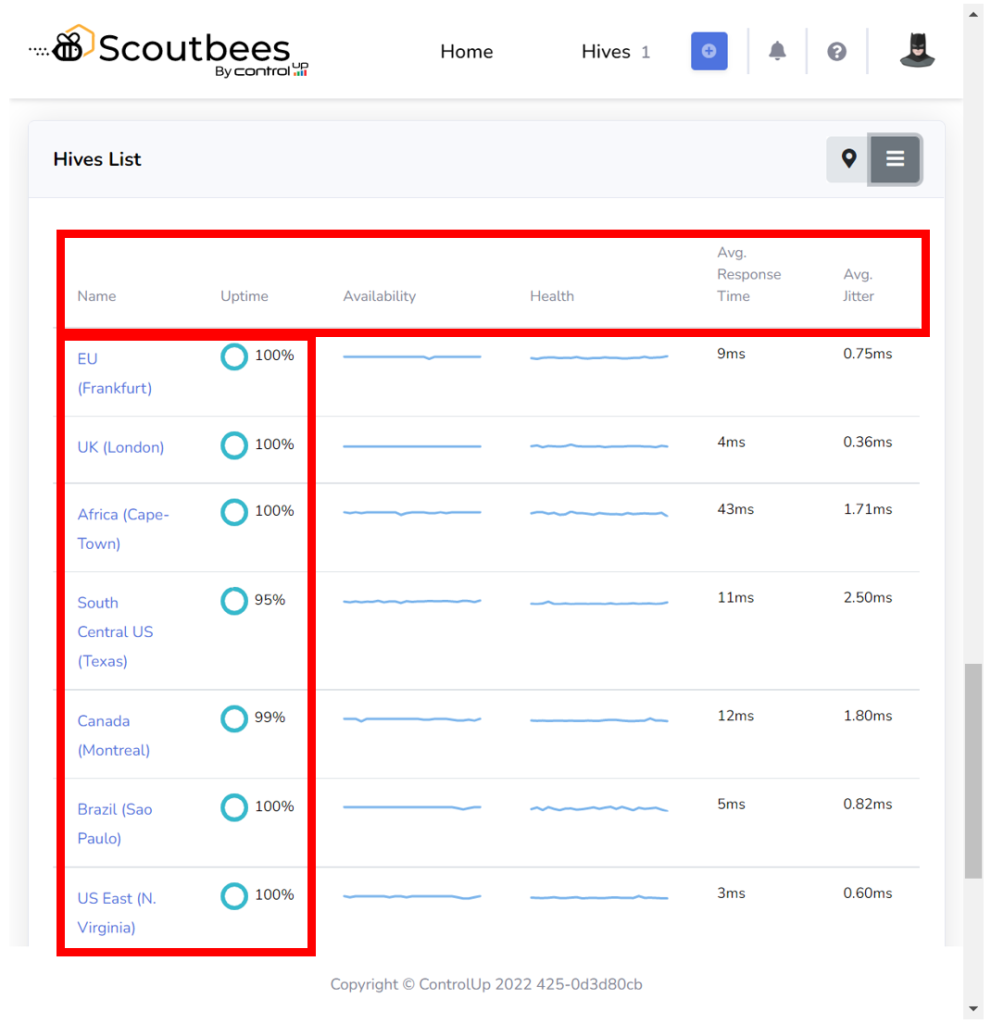Open the help question mark icon
Screen dimensions: 991x1024
click(x=837, y=51)
